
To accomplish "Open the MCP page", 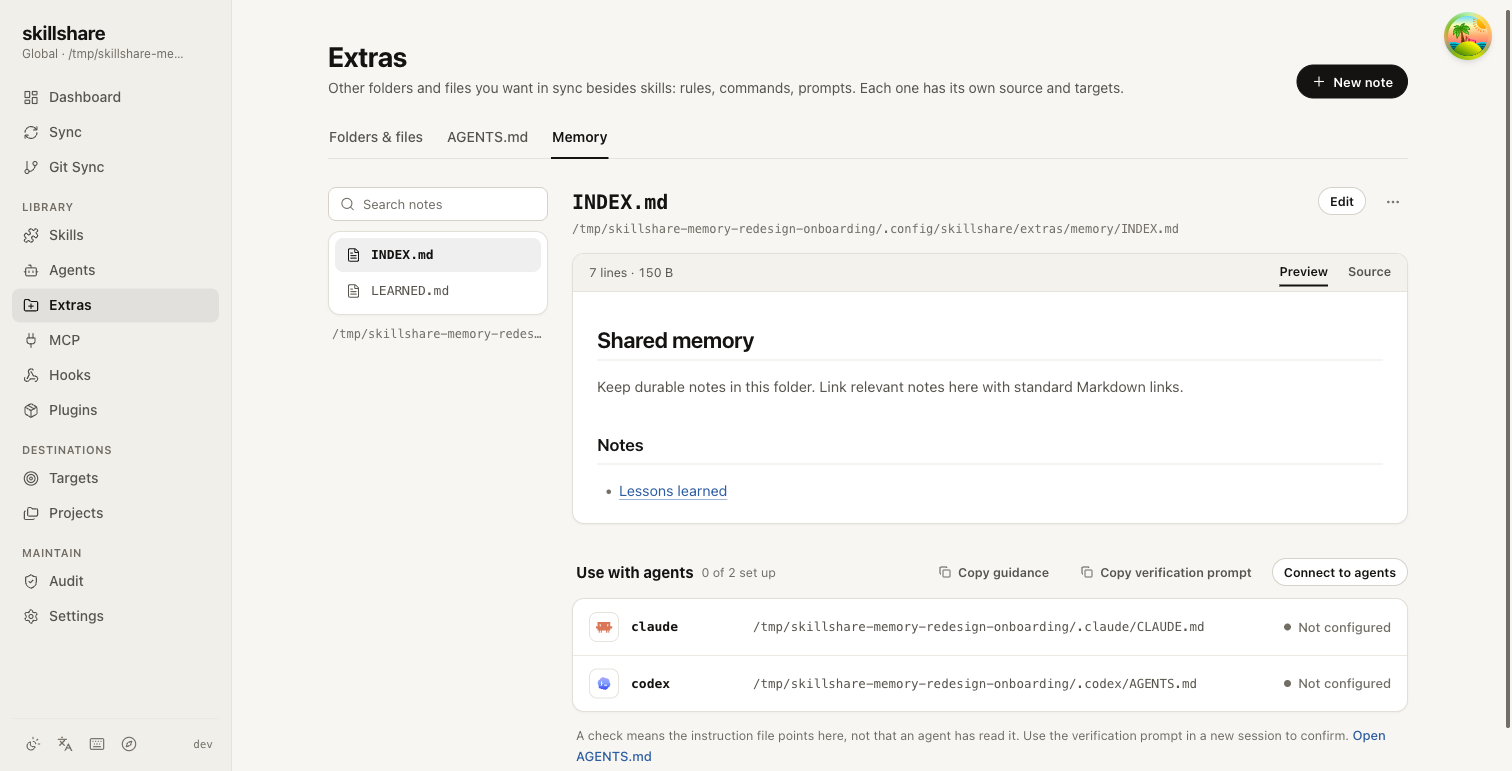I will [x=115, y=340].
